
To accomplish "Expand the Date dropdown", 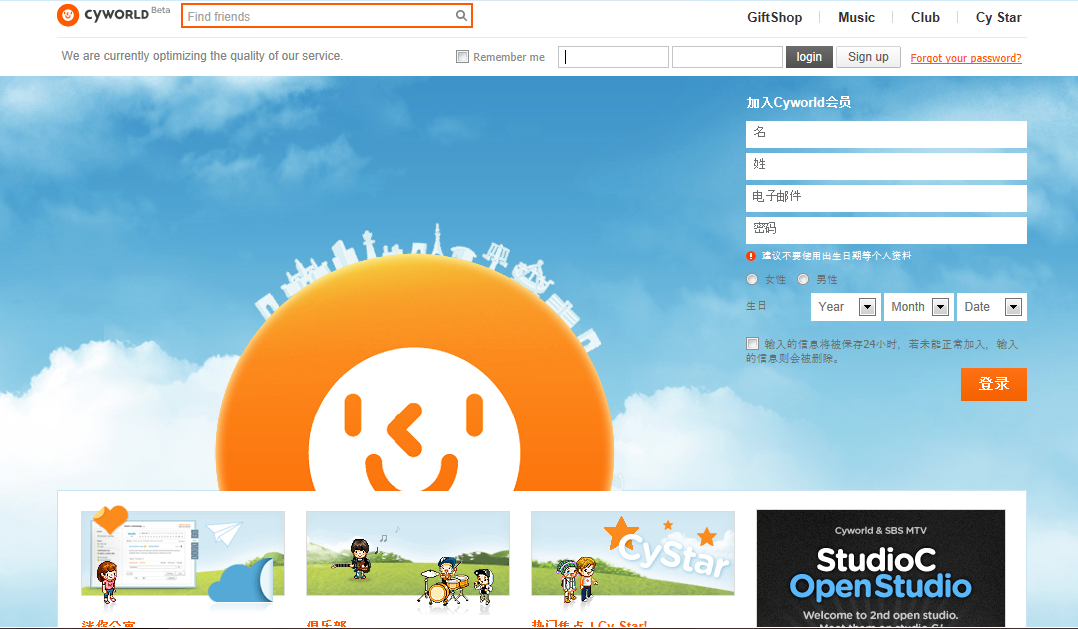I will (992, 307).
